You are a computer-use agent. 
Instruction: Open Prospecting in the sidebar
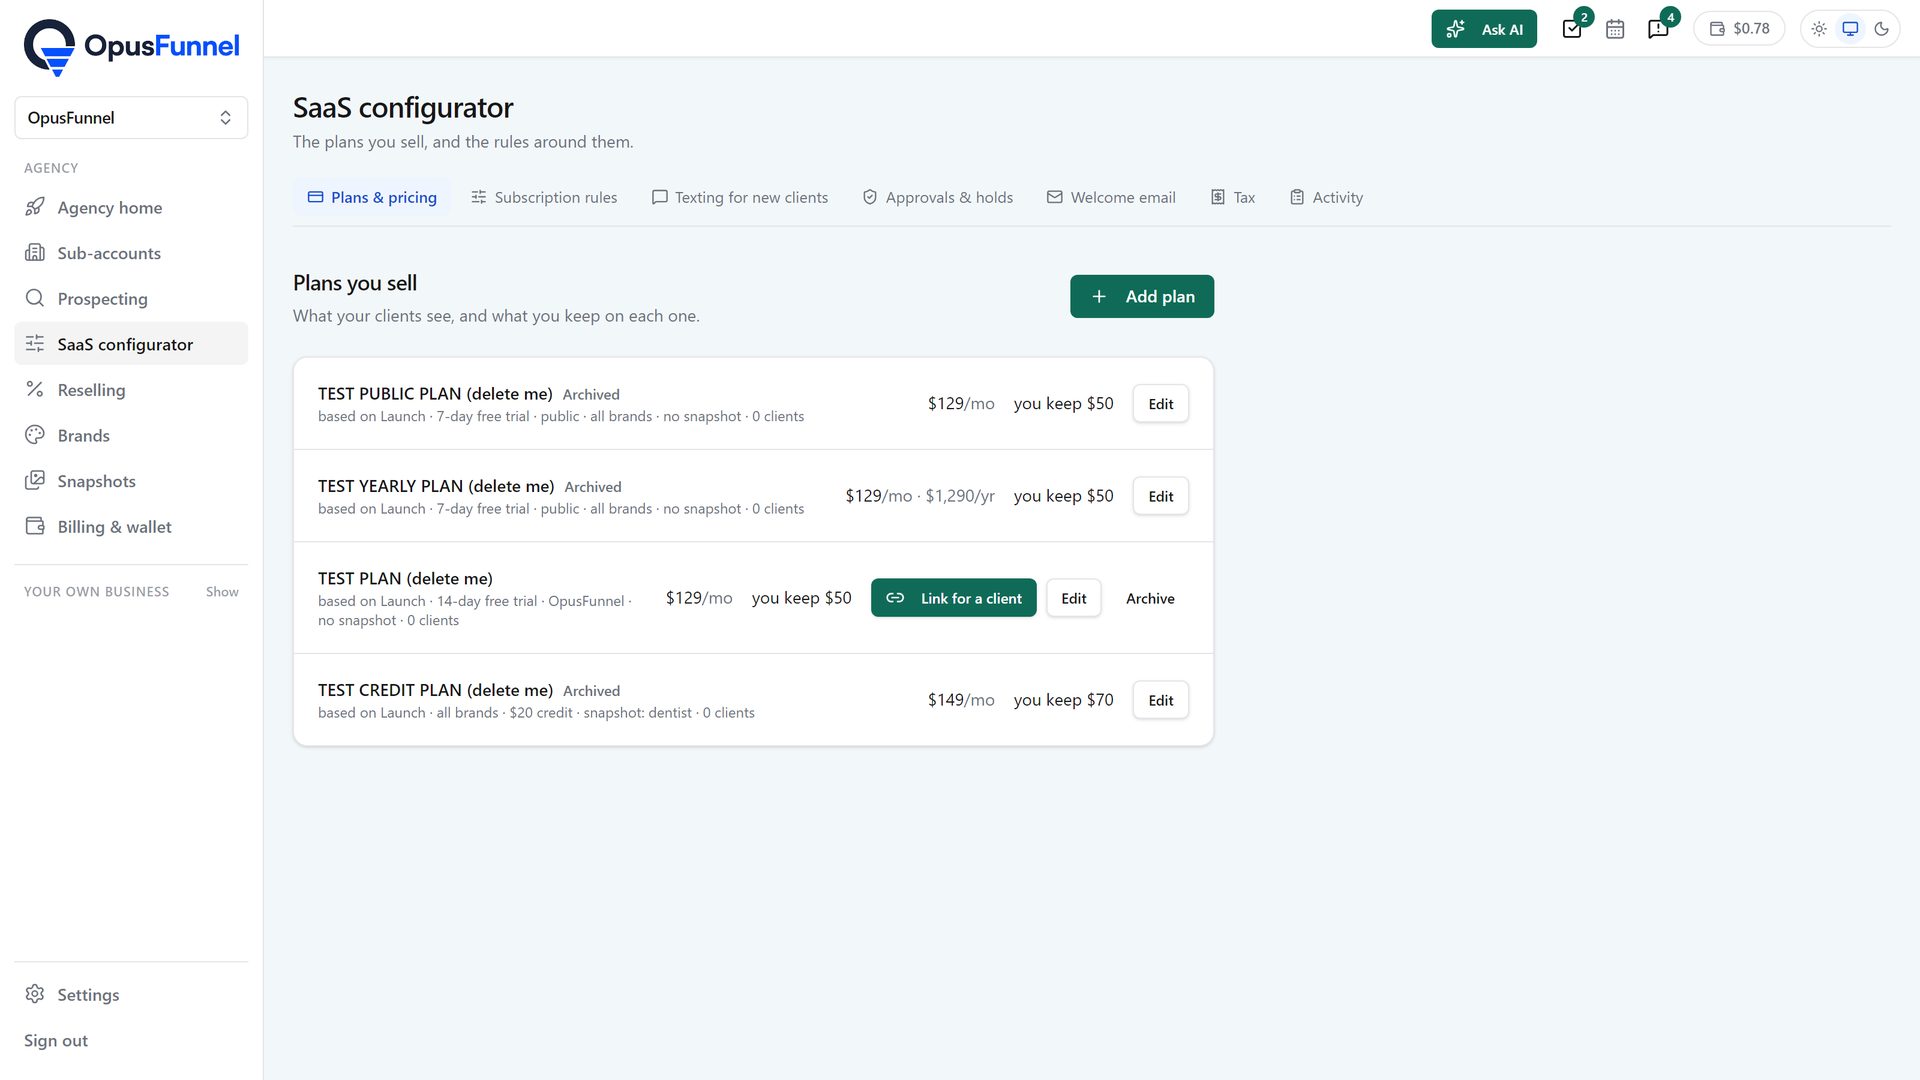[x=131, y=299]
